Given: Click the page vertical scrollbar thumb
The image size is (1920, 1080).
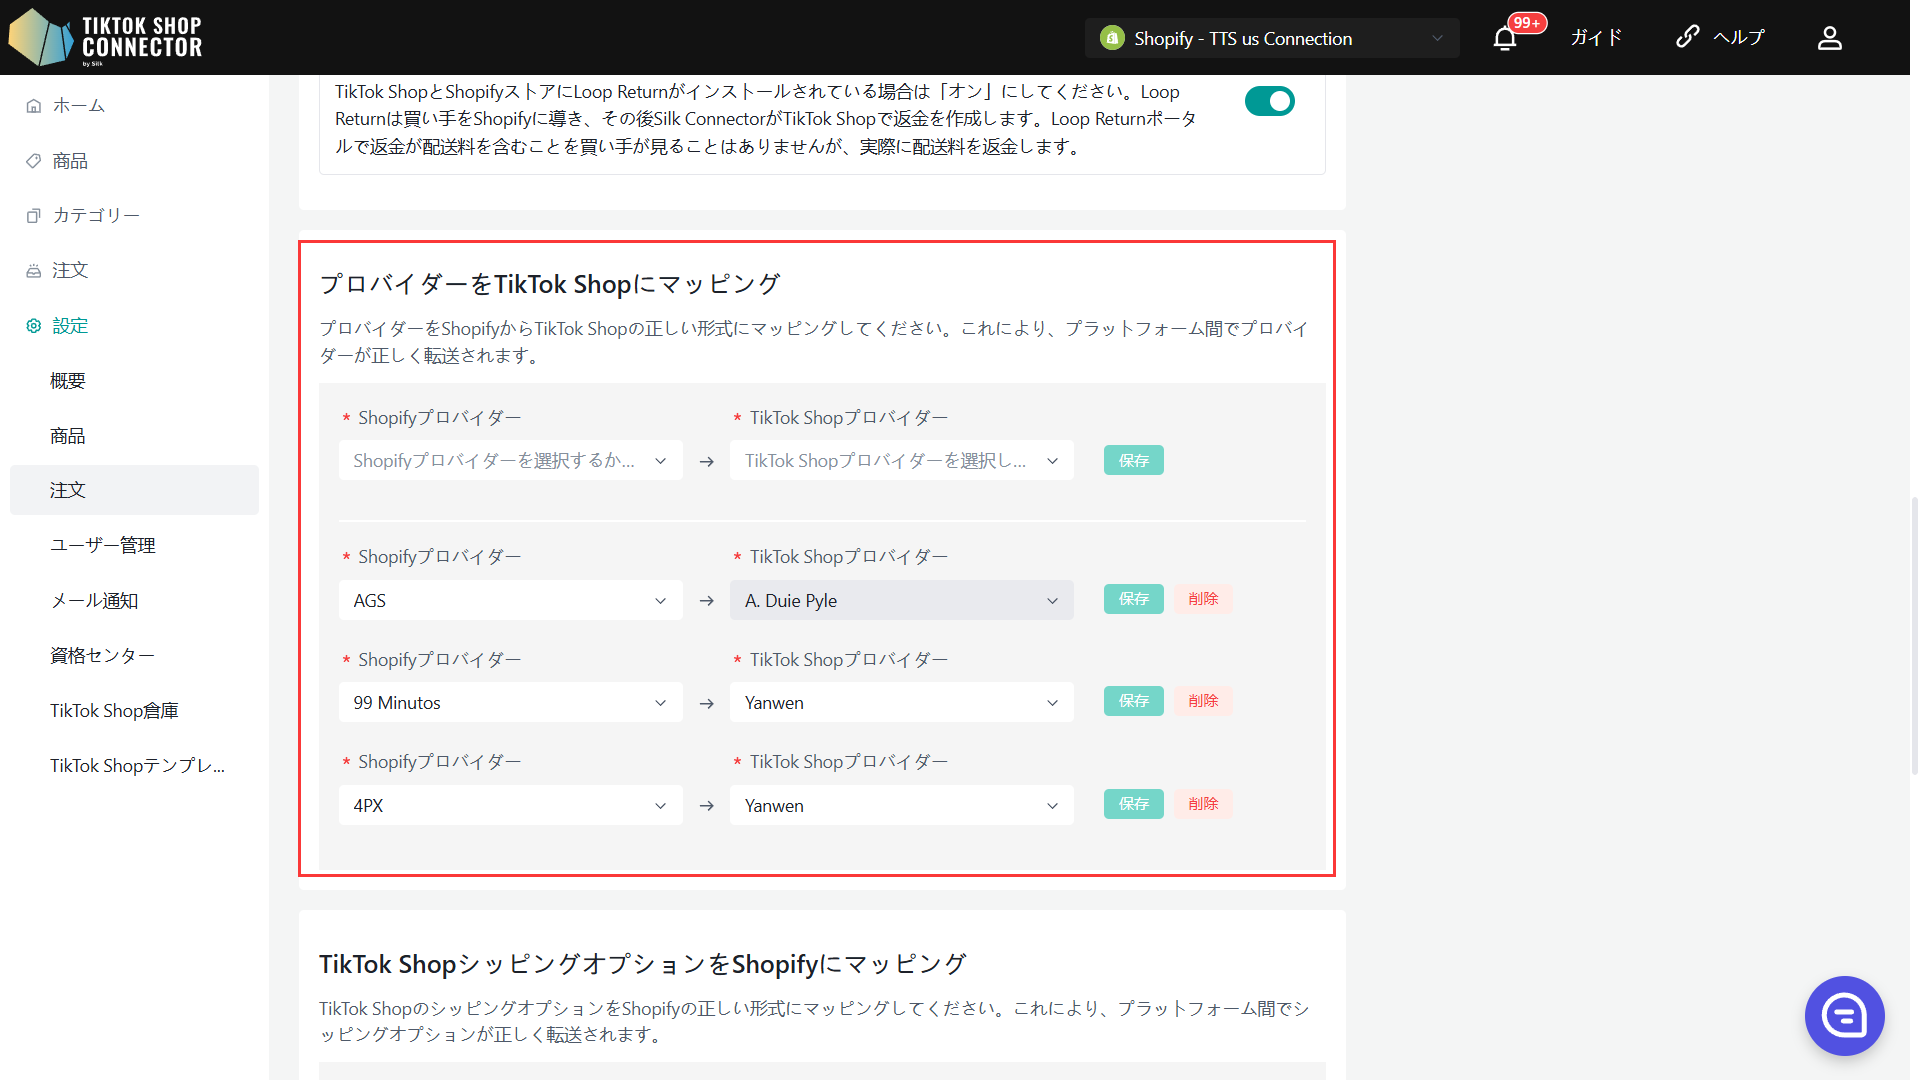Looking at the screenshot, I should (x=1914, y=637).
